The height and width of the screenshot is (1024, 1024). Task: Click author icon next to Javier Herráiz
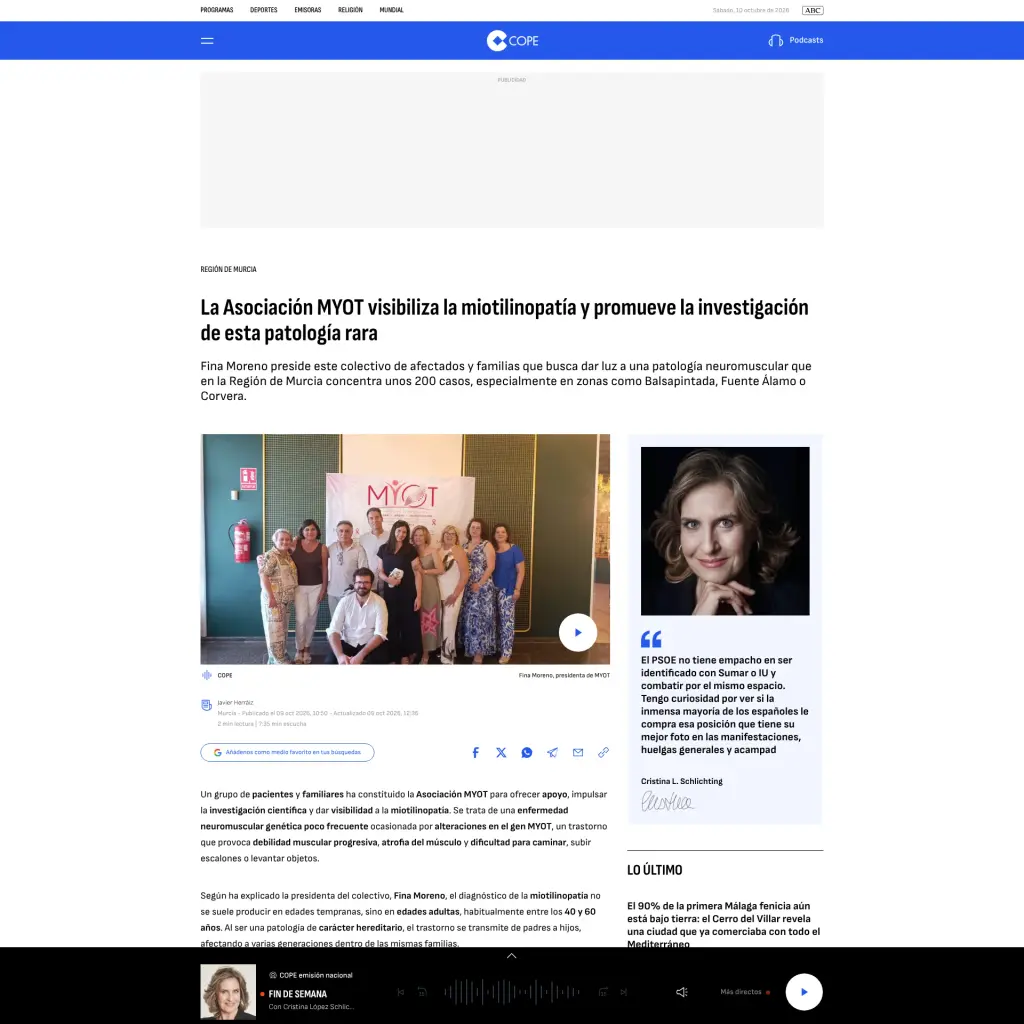click(x=206, y=705)
